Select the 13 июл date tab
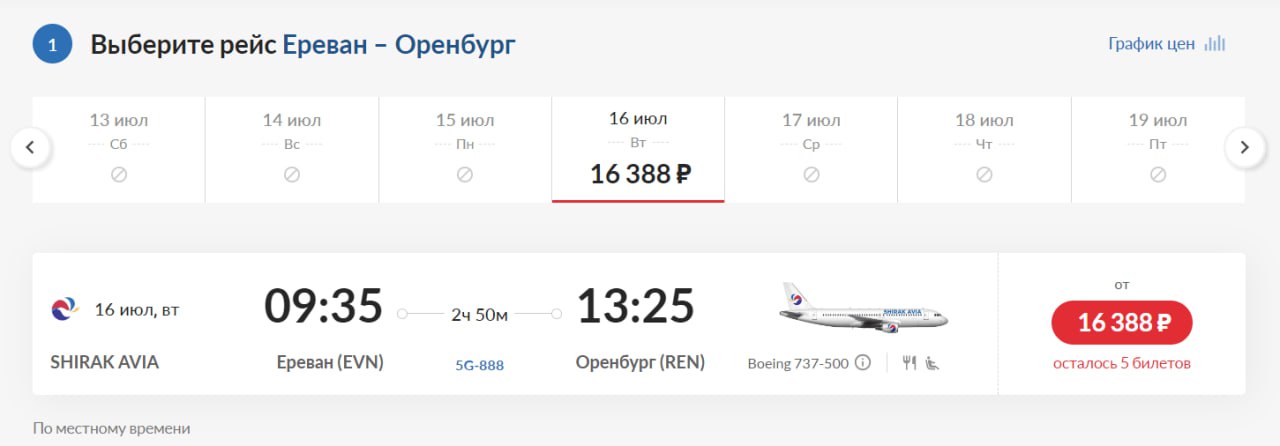The image size is (1280, 446). pos(118,148)
